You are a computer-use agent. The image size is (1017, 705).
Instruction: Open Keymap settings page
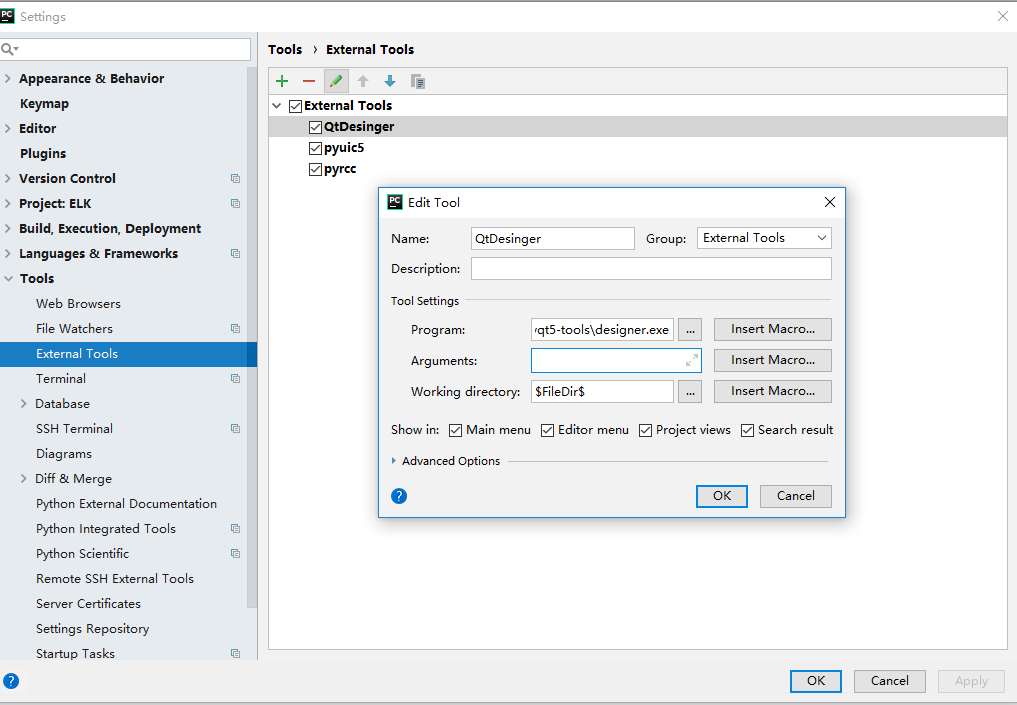(44, 104)
